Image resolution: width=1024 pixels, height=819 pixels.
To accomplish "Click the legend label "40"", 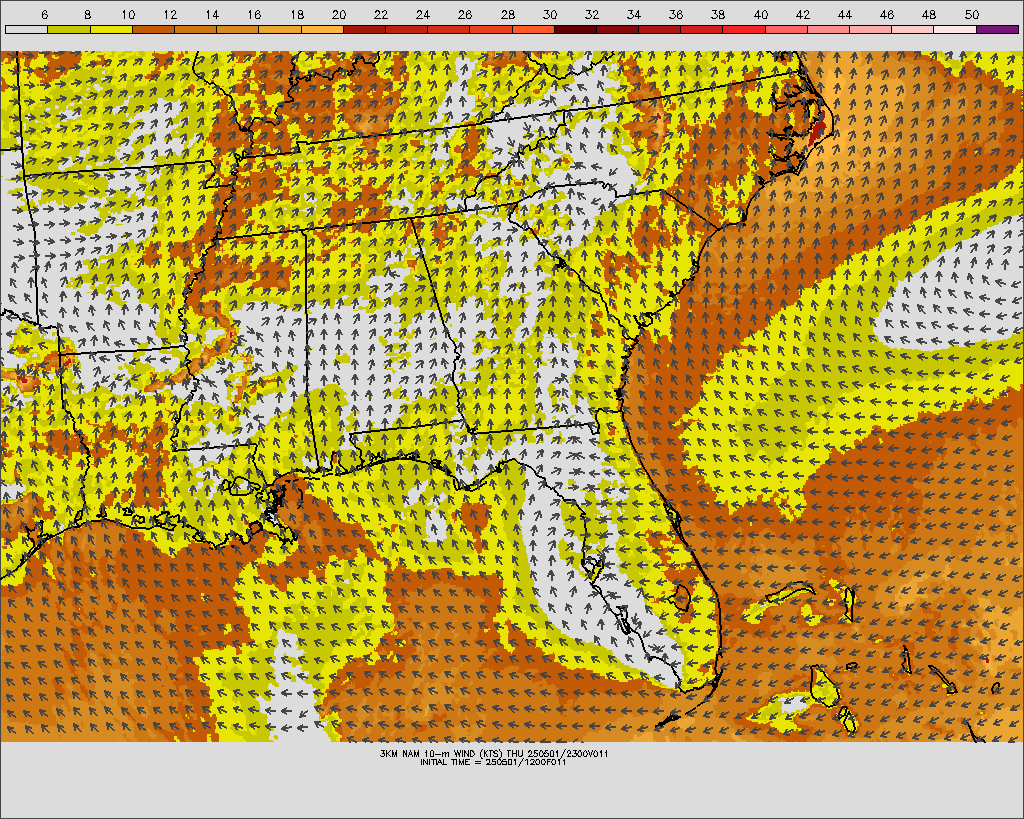I will 761,14.
